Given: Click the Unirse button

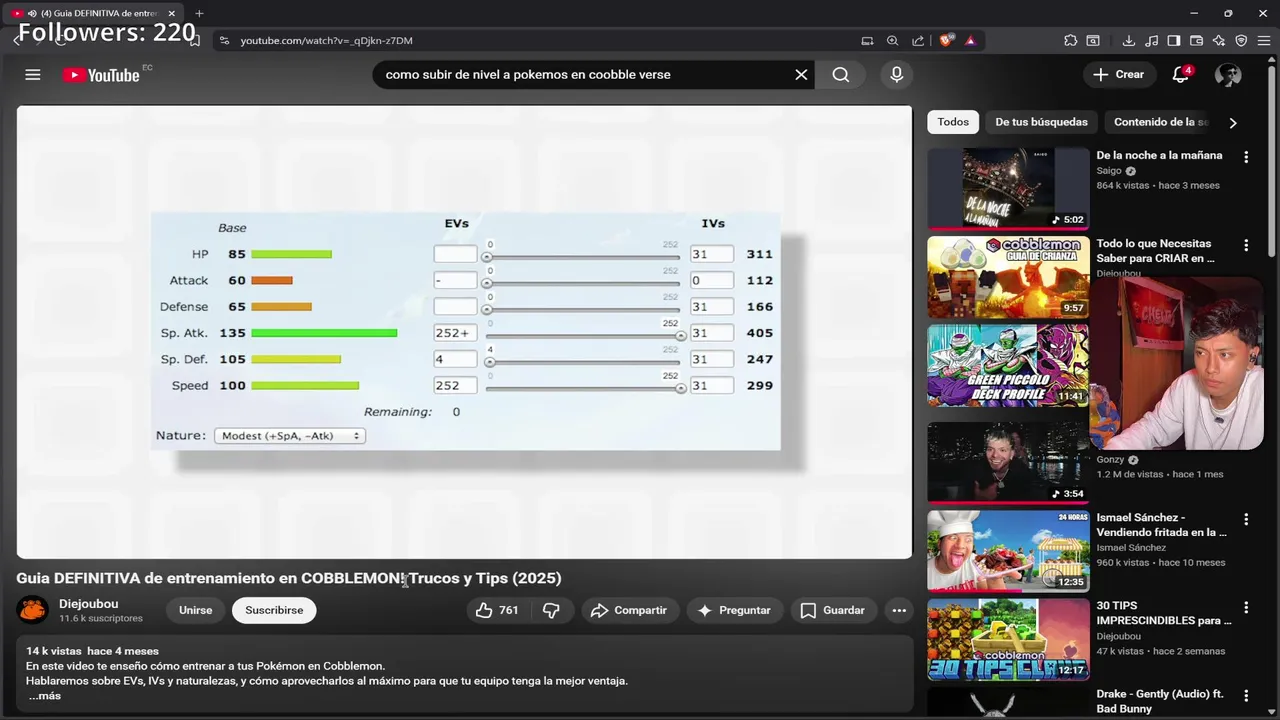Looking at the screenshot, I should pos(195,610).
